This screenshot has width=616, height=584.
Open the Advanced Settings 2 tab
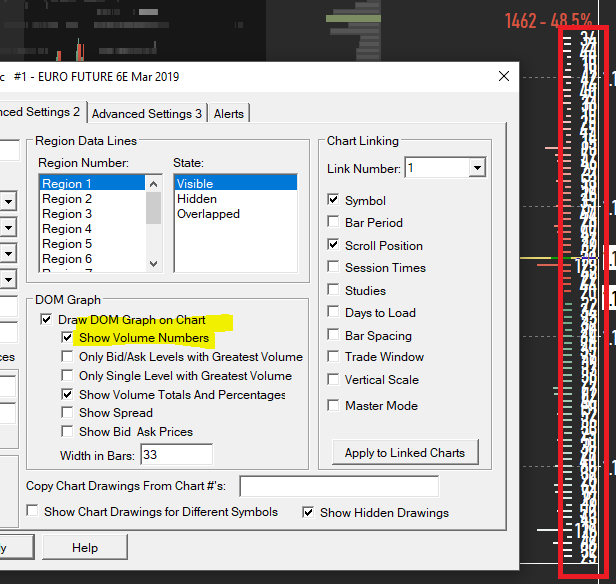[41, 112]
